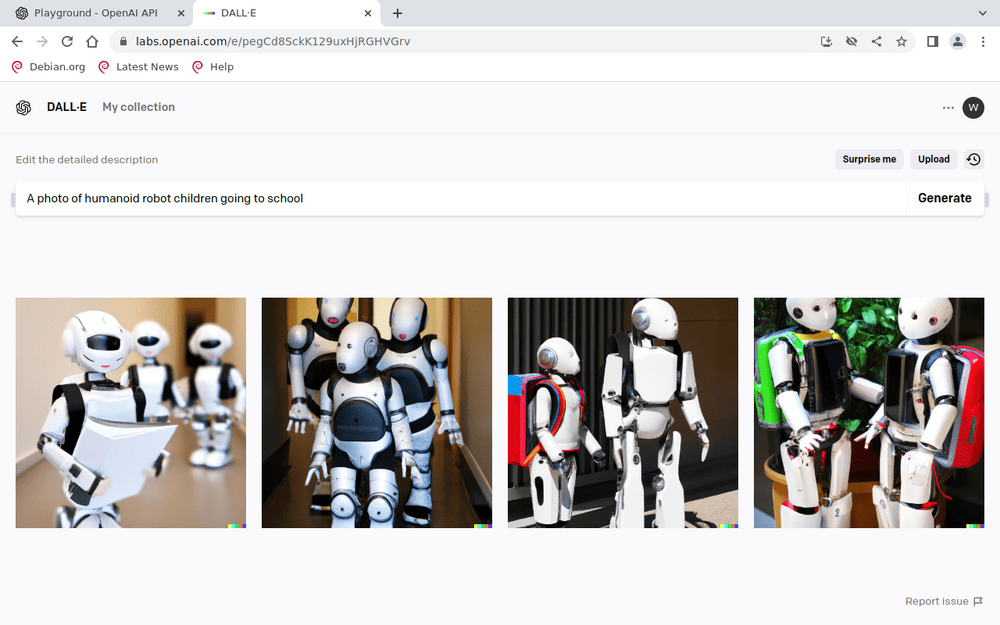Open the first robot image thumbnail

(130, 412)
